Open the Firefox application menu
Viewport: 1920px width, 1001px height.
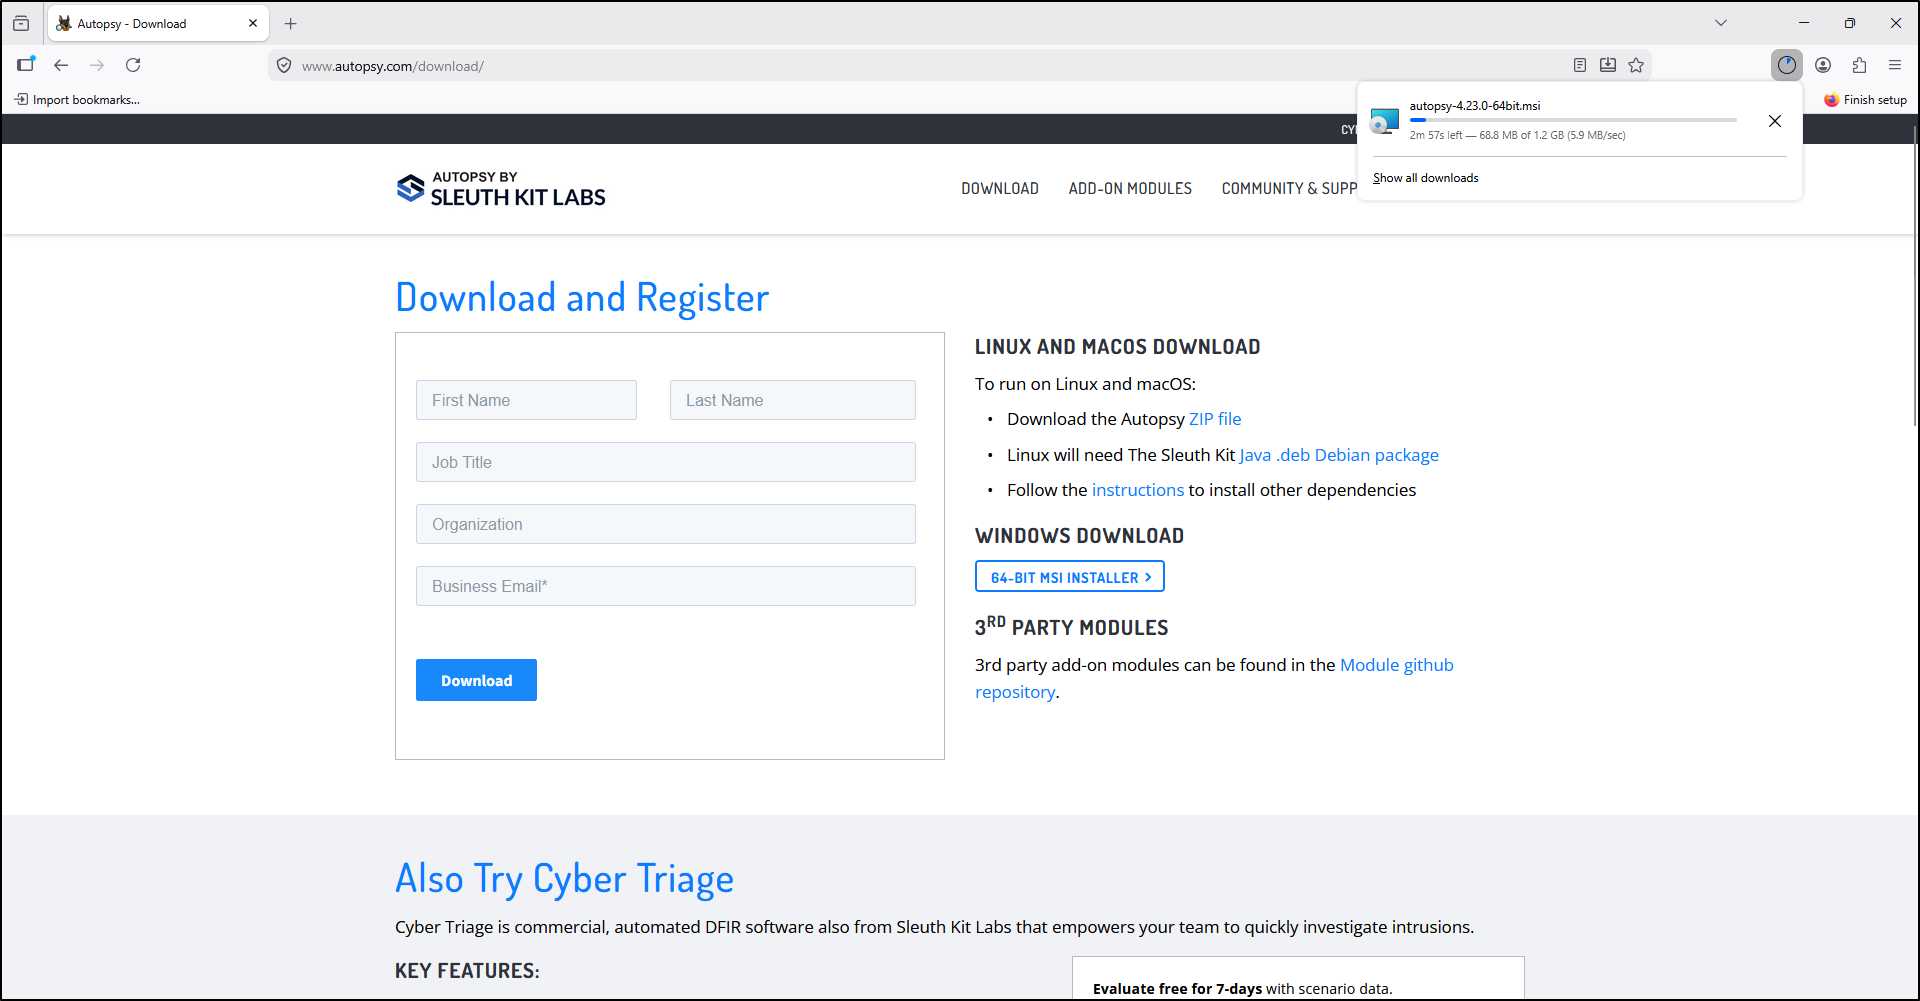click(x=1895, y=65)
